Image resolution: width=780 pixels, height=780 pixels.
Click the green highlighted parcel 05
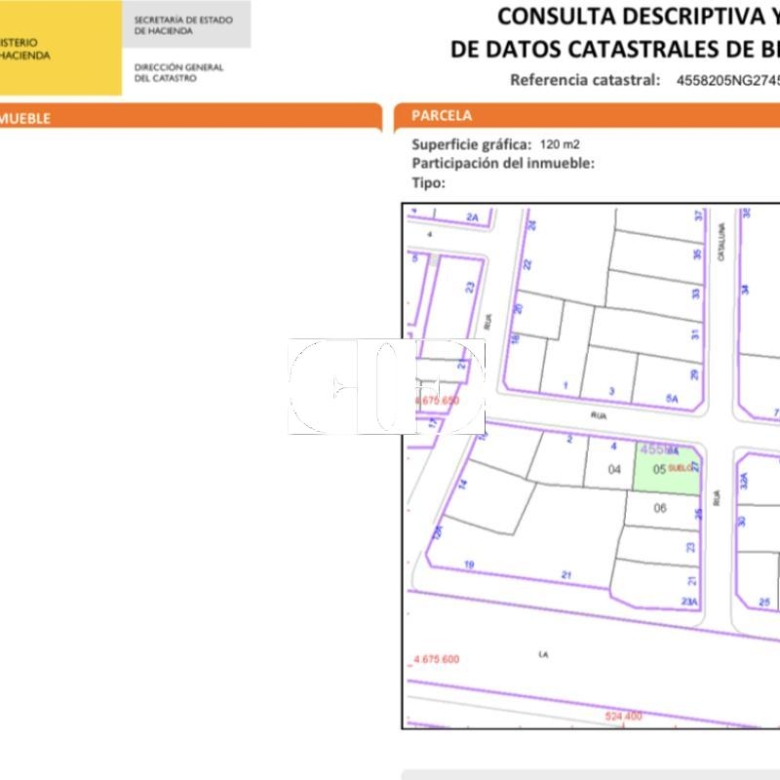[x=668, y=469]
